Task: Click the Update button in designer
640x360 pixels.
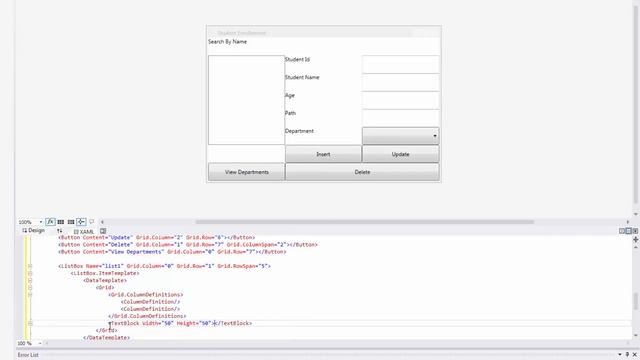Action: pos(400,154)
